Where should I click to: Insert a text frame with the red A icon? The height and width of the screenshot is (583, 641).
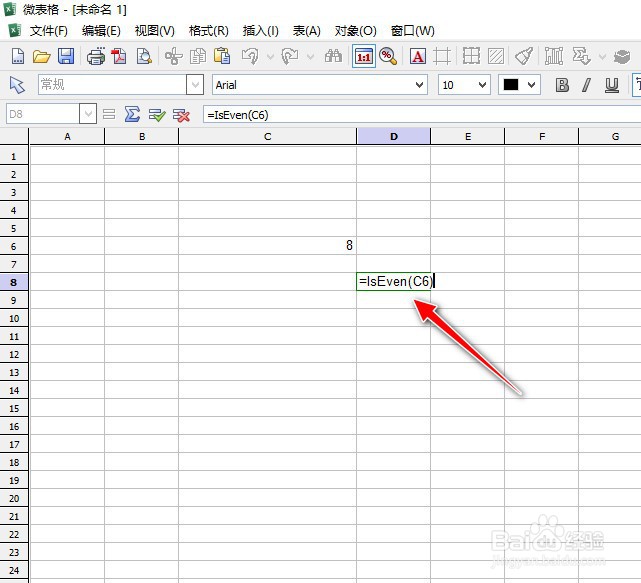(418, 56)
